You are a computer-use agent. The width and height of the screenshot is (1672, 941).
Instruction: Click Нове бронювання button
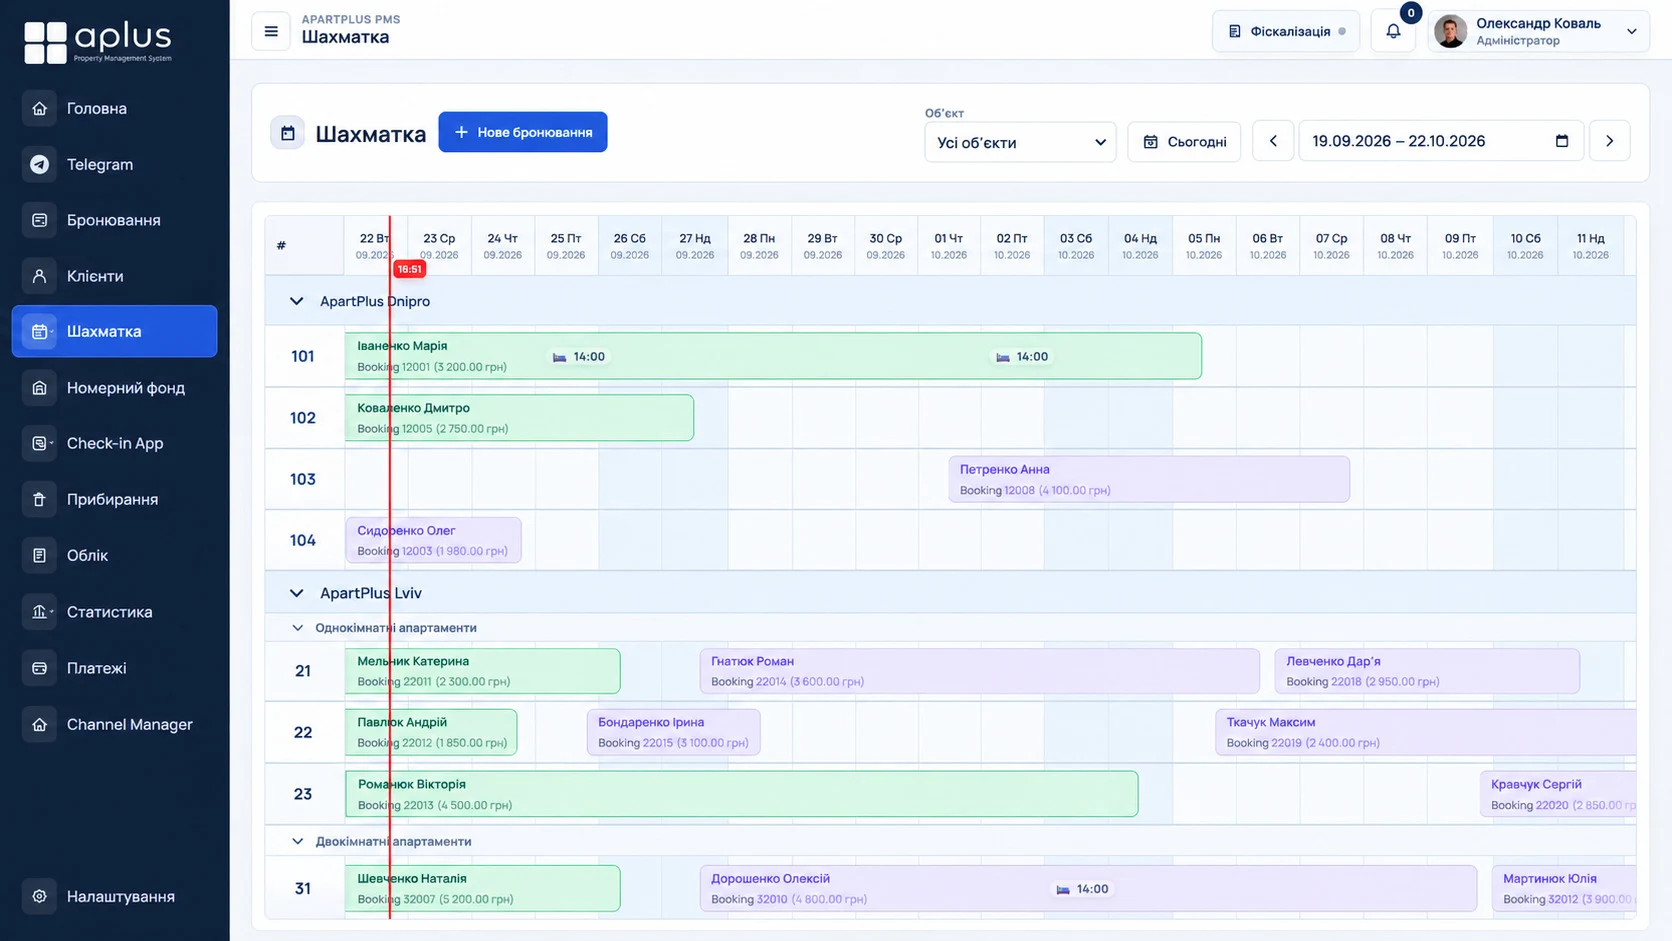click(x=523, y=132)
